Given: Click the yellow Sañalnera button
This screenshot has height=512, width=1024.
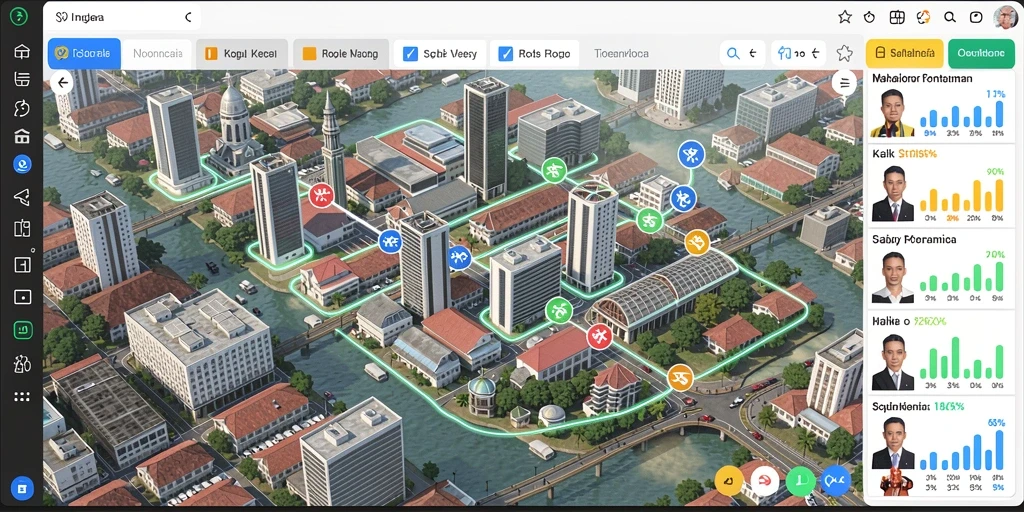Looking at the screenshot, I should (904, 53).
